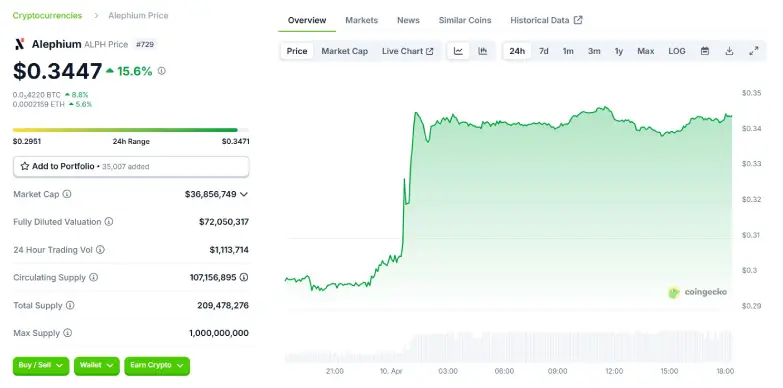Viewport: 783px width, 388px height.
Task: Open Live Chart external link
Action: click(x=407, y=51)
